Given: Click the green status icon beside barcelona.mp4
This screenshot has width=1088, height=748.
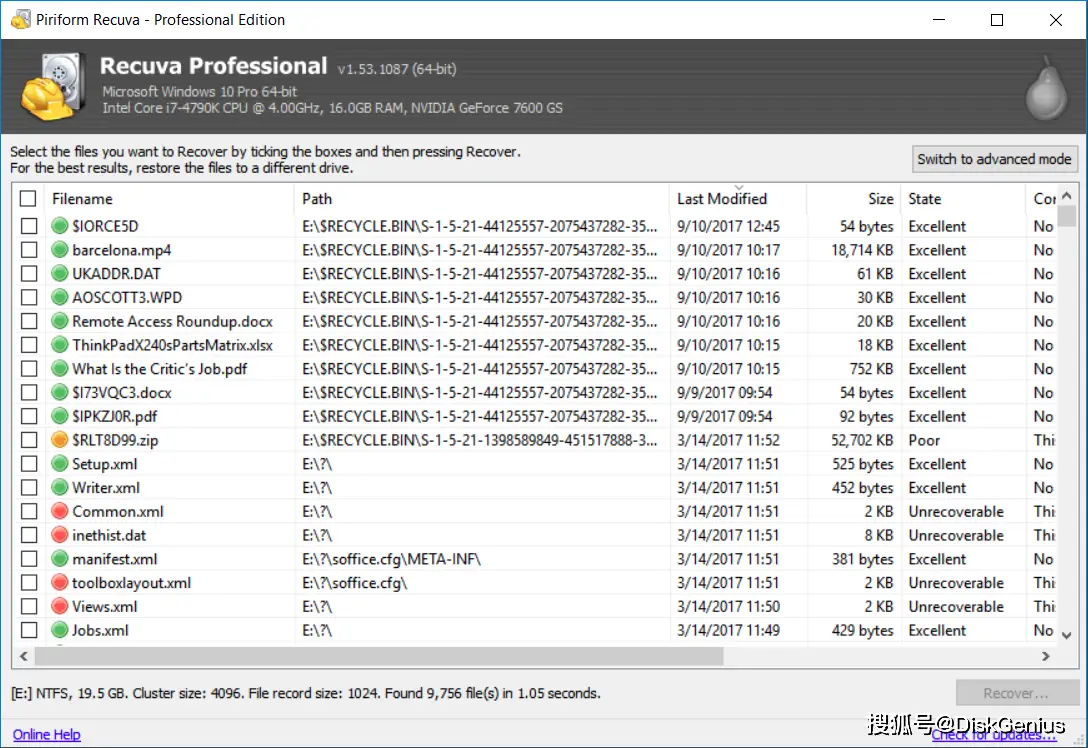Looking at the screenshot, I should click(x=60, y=250).
